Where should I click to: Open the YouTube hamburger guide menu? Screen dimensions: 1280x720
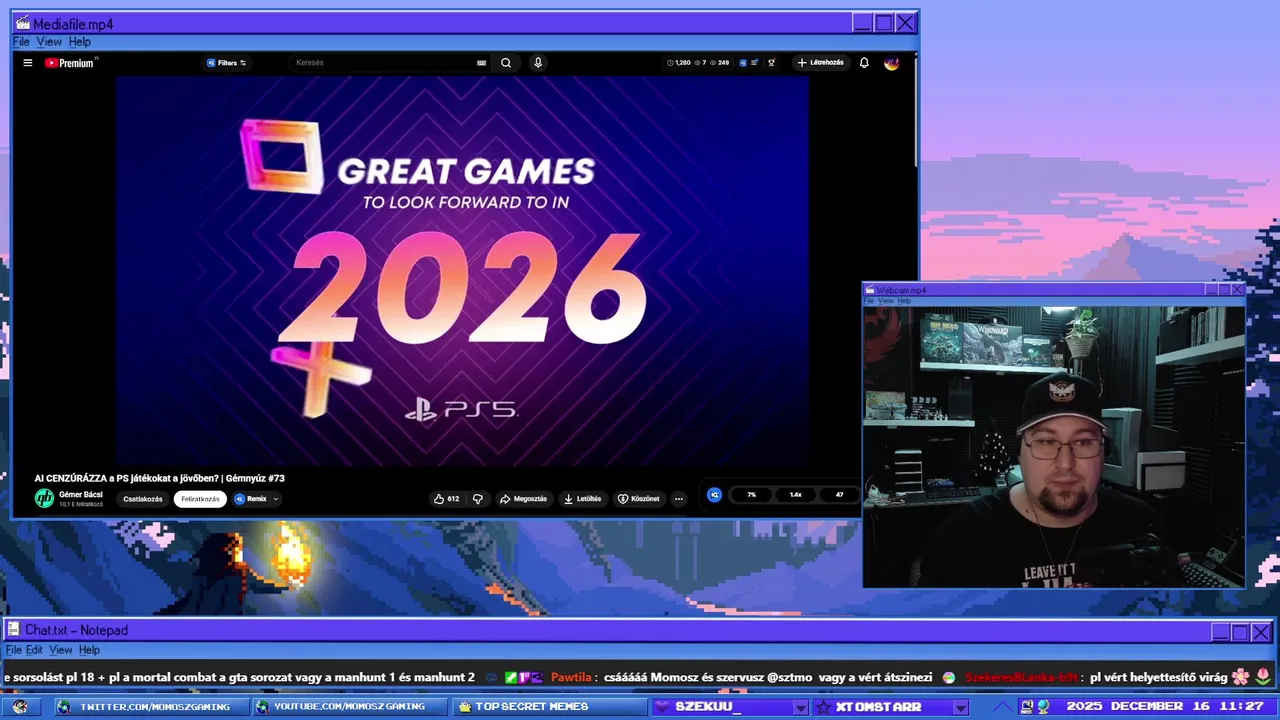coord(28,62)
